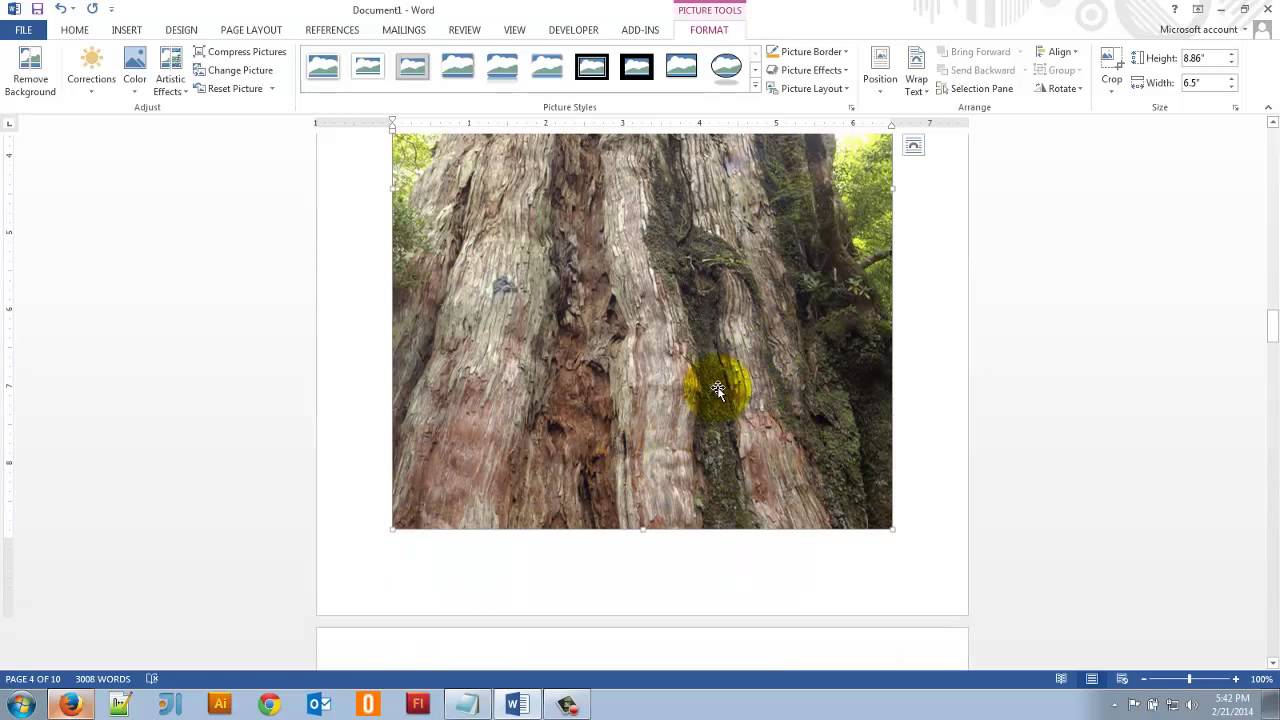Edit the Height value field
The width and height of the screenshot is (1280, 720).
click(1203, 58)
